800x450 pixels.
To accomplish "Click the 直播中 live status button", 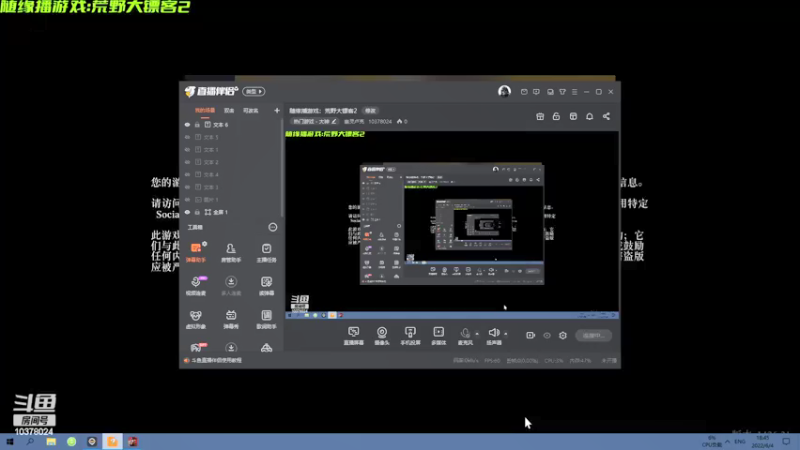I will pyautogui.click(x=593, y=335).
